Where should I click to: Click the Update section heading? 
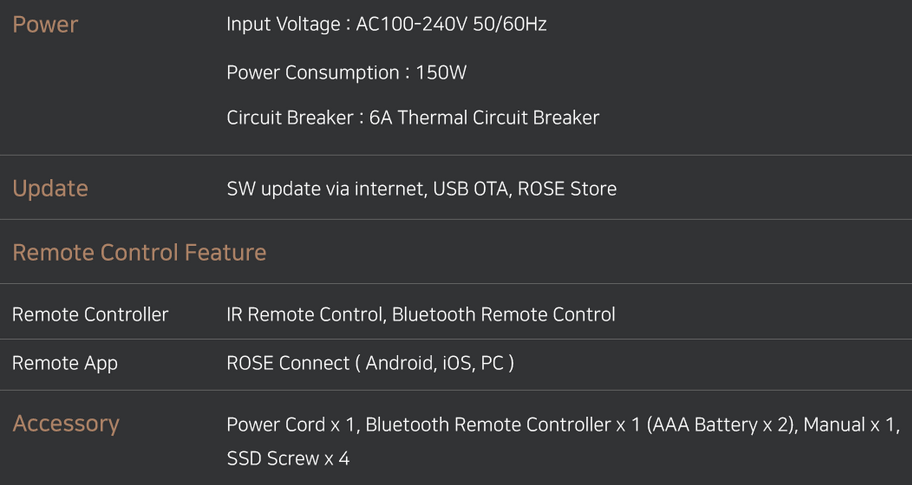click(x=51, y=188)
